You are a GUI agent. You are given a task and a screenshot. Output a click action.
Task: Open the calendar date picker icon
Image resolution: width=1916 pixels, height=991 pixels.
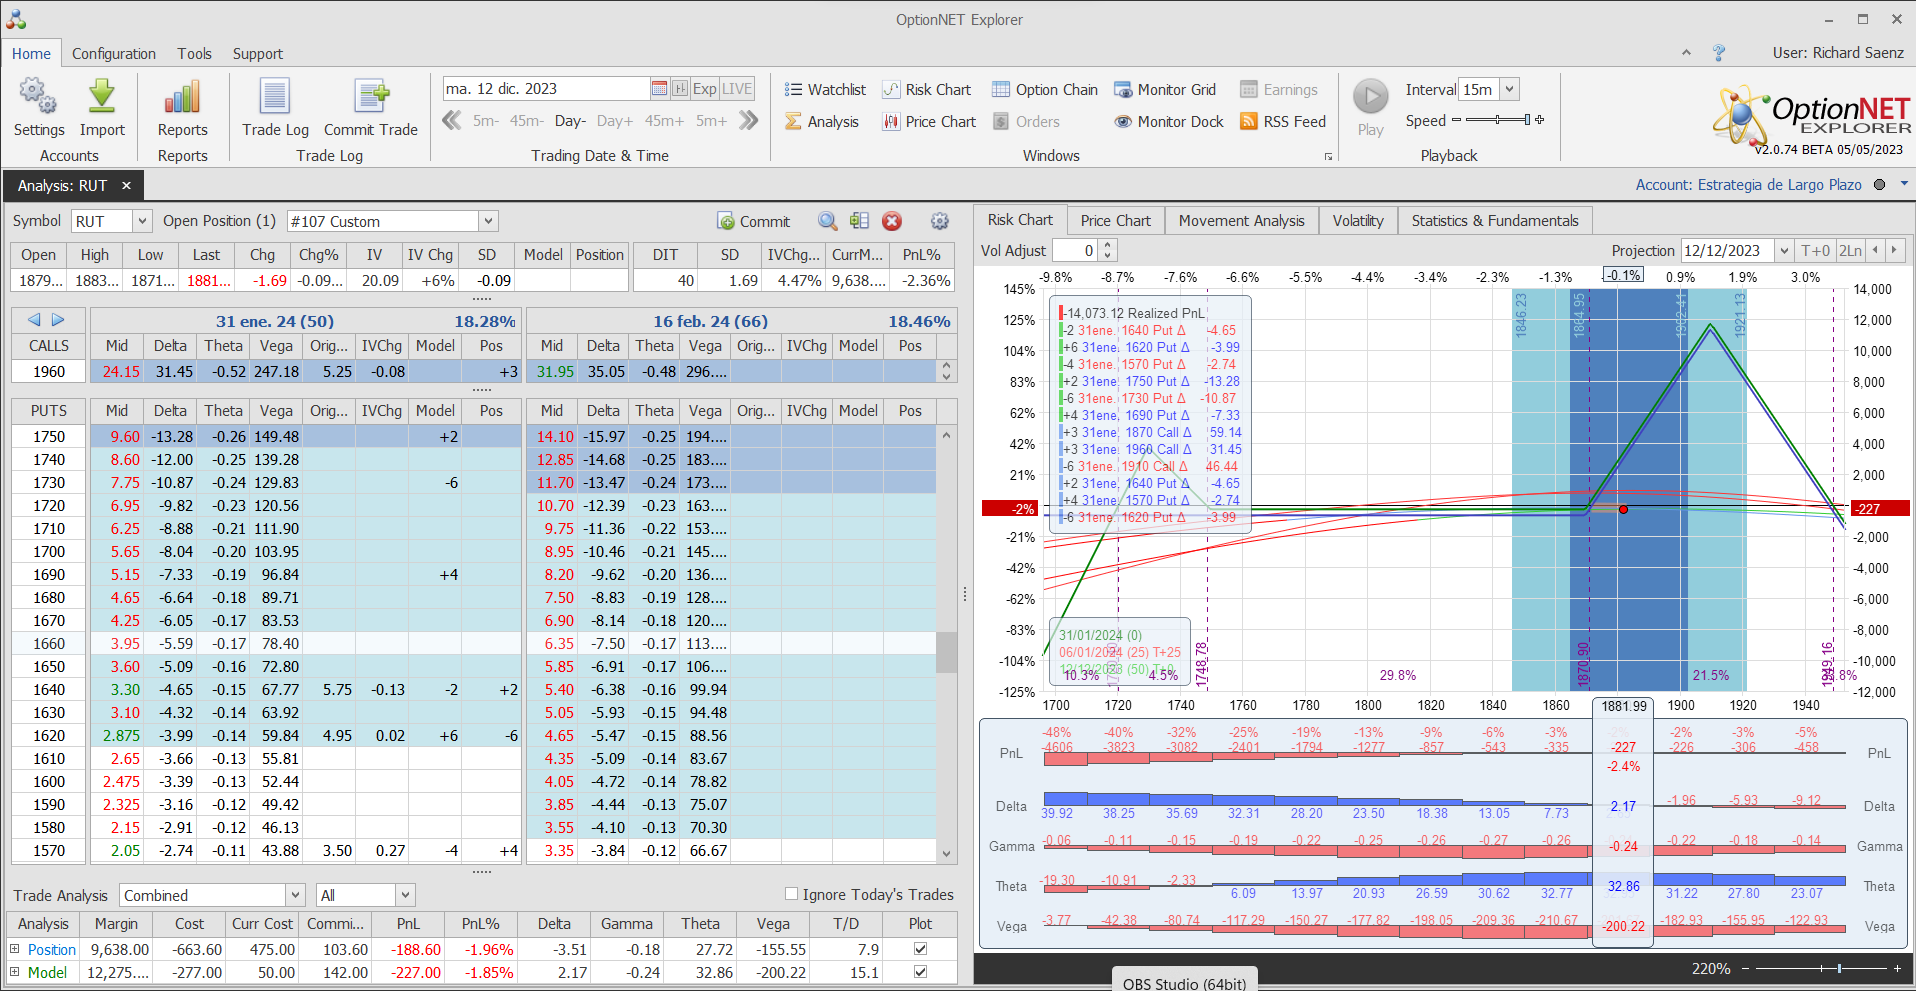[x=659, y=89]
